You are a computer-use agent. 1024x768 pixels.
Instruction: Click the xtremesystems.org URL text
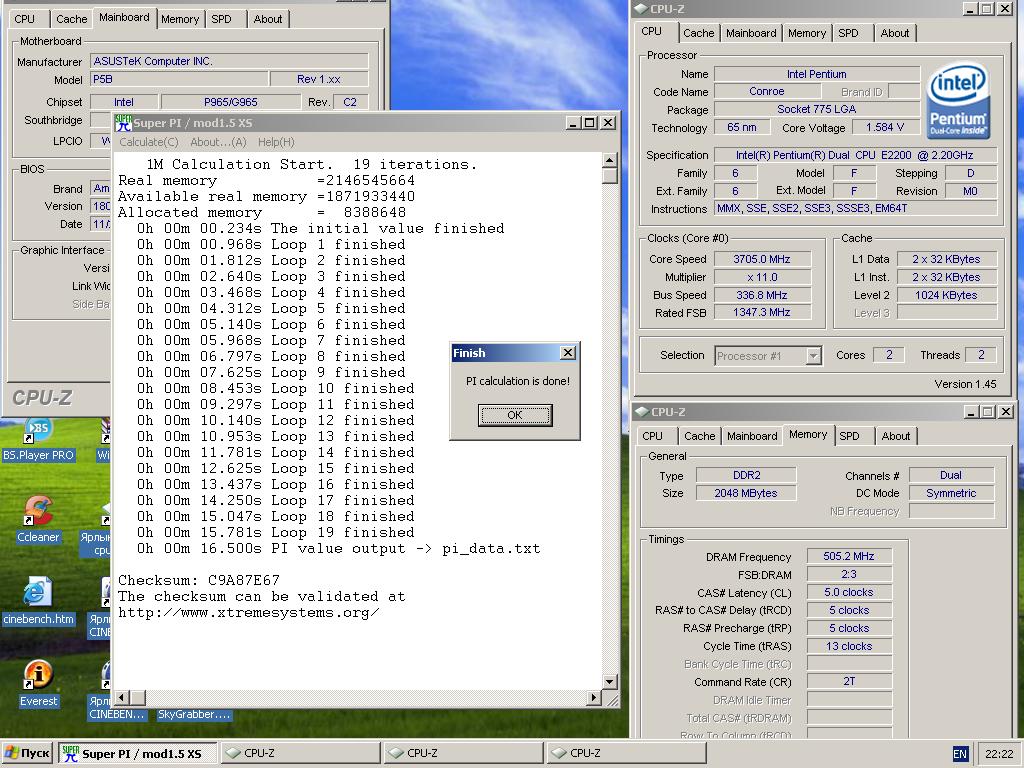point(248,613)
